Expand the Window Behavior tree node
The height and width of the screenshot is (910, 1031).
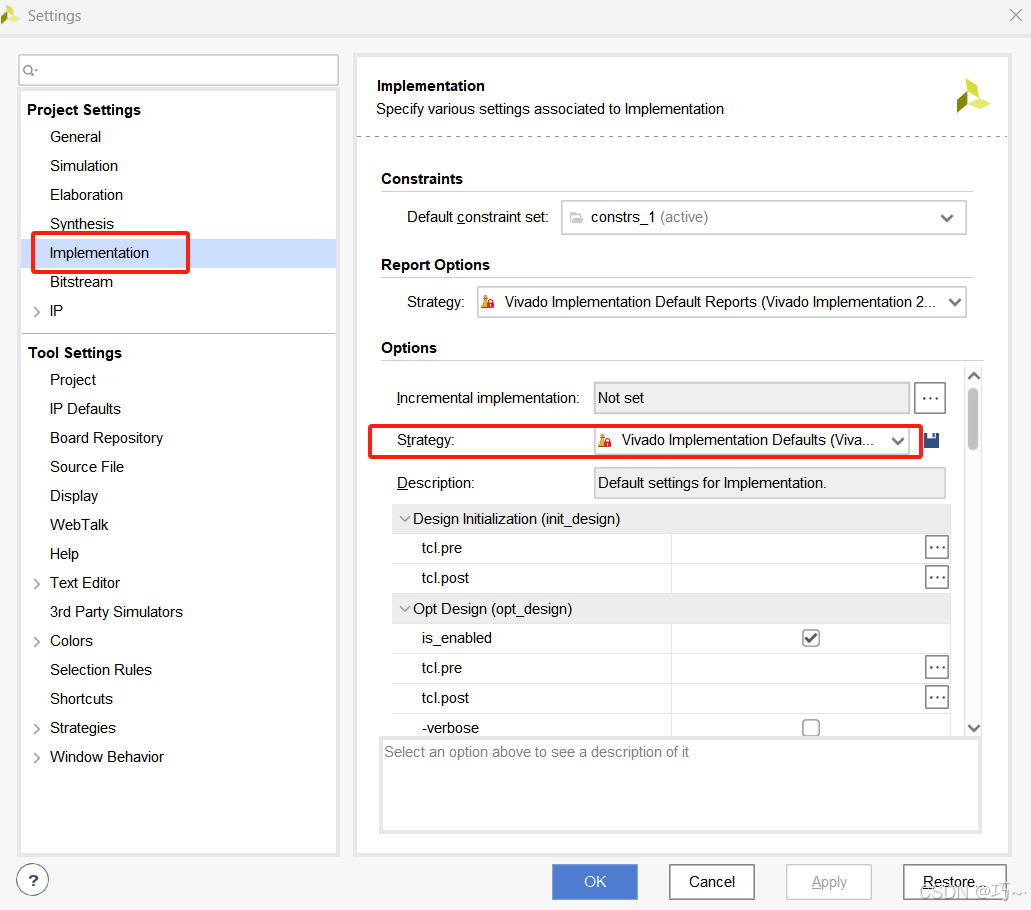pos(37,757)
